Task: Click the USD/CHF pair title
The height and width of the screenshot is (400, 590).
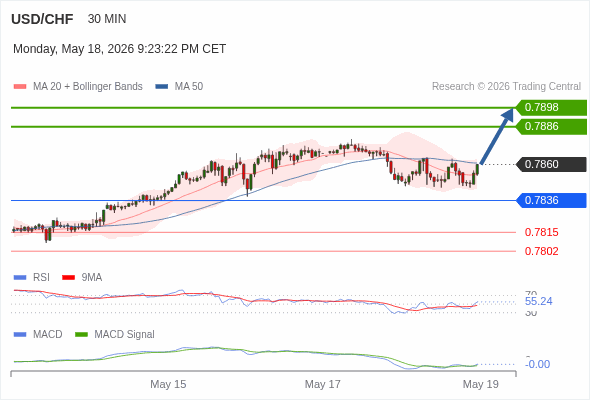Action: [x=42, y=19]
